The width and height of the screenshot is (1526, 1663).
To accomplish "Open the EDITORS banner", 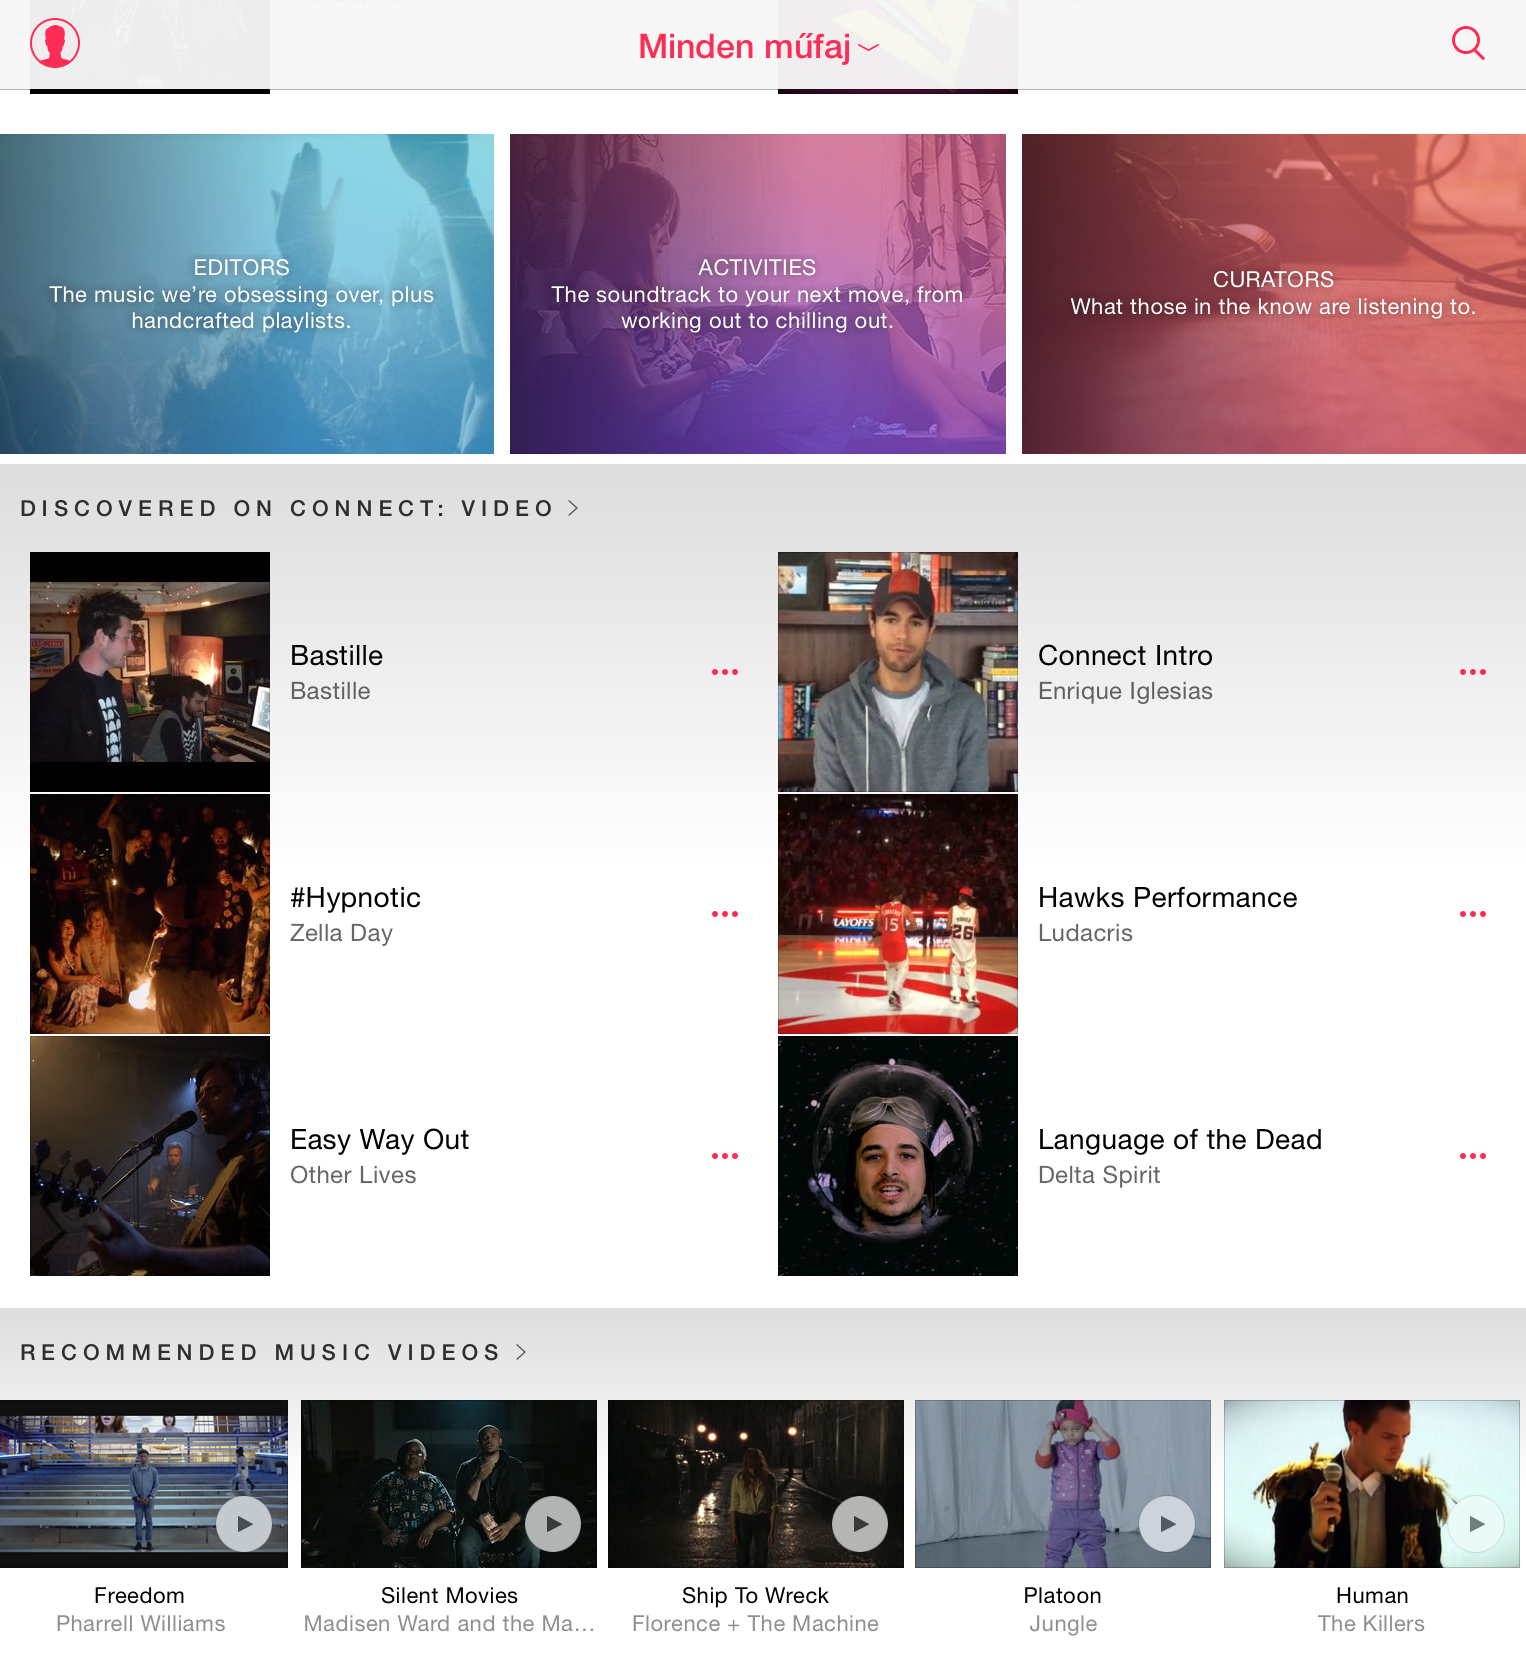I will (x=247, y=294).
